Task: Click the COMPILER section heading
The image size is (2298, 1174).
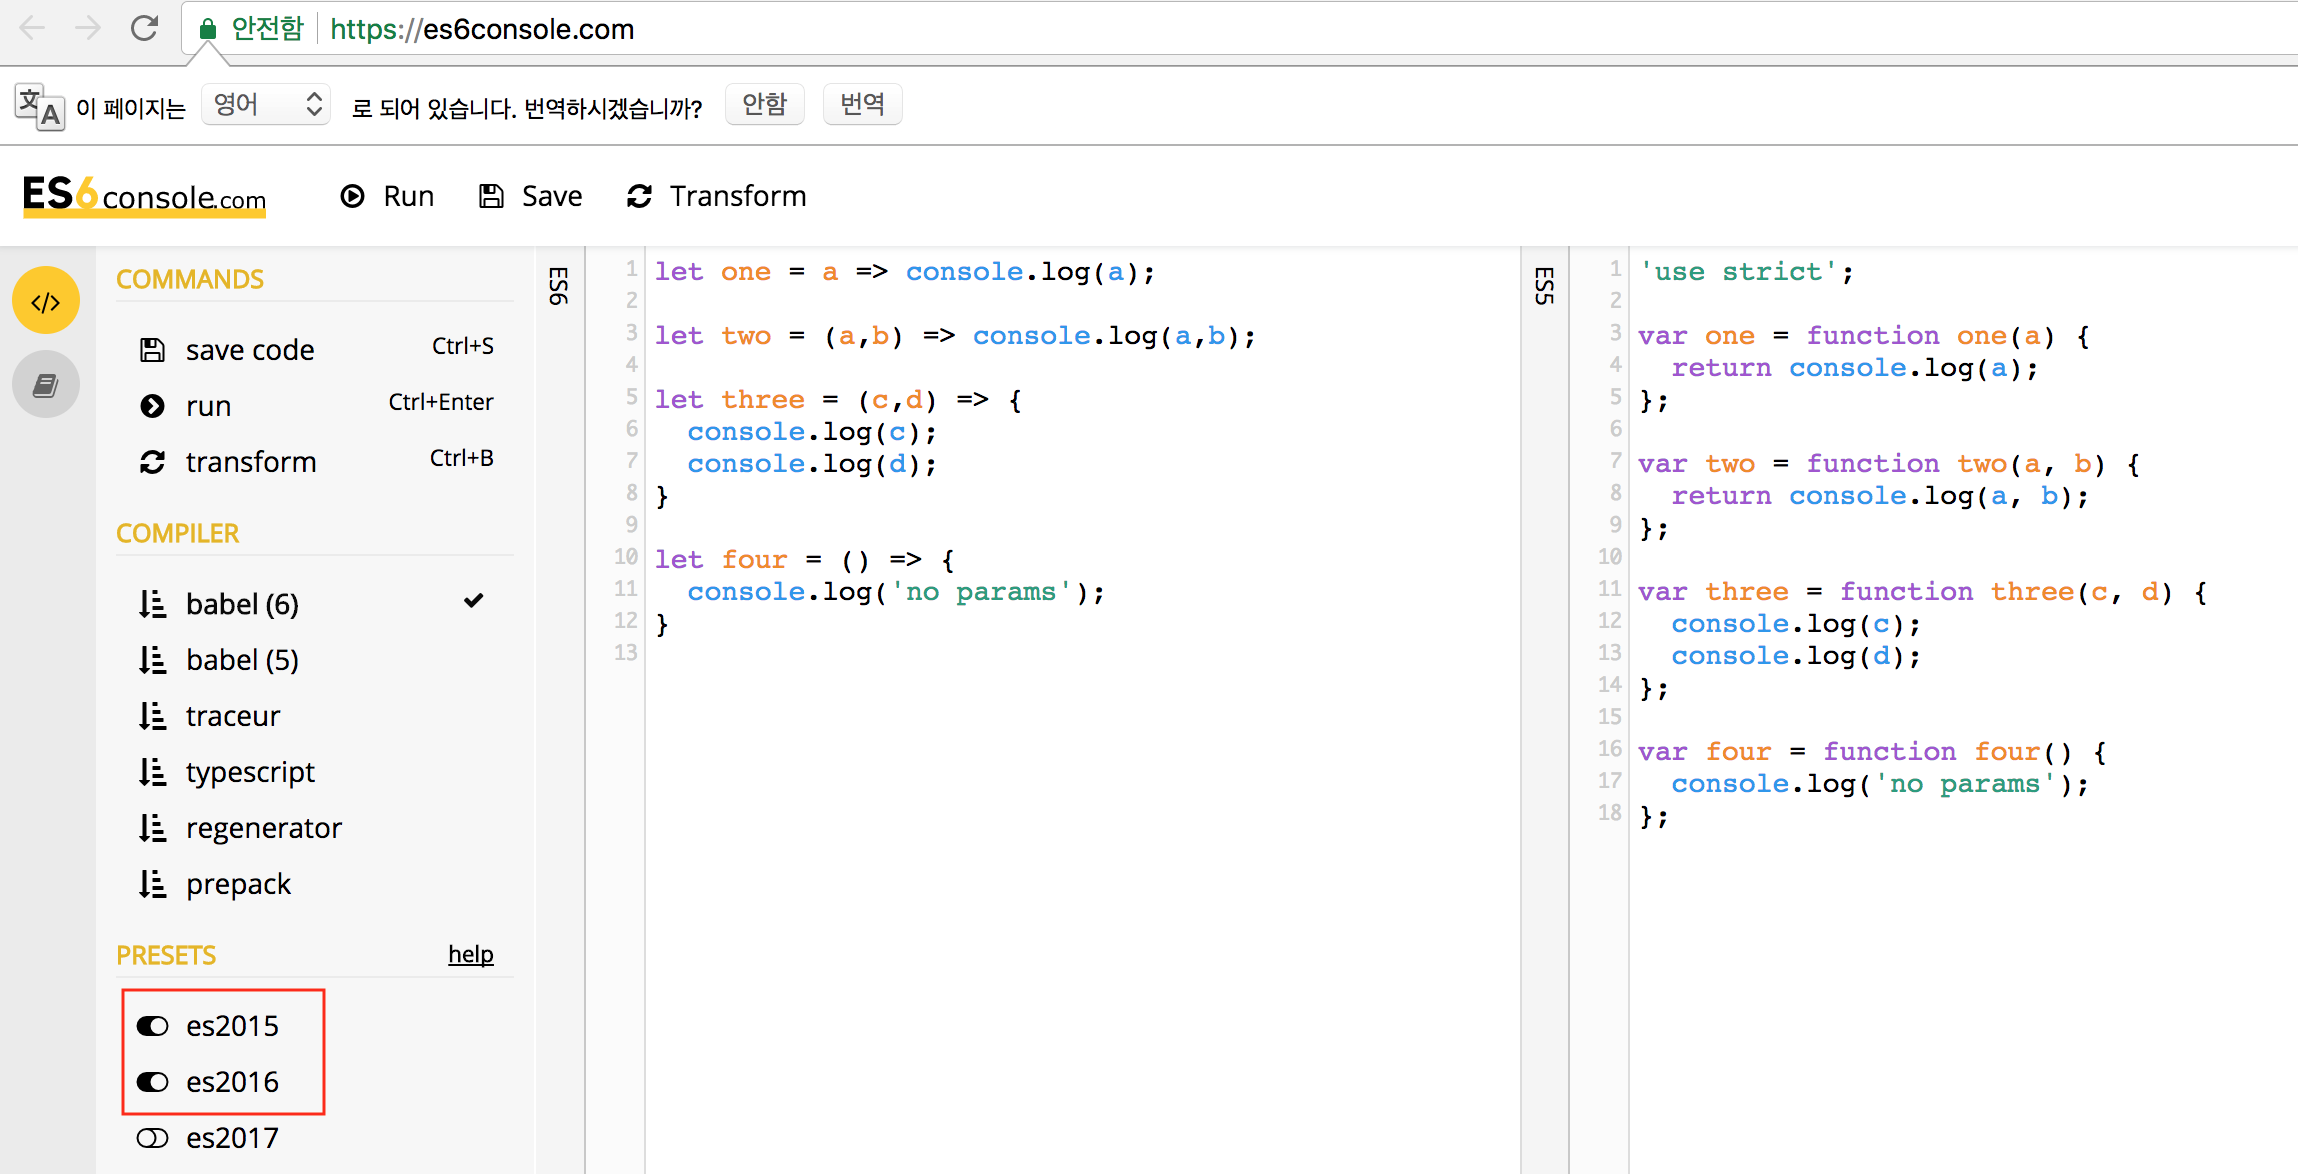Action: [x=178, y=534]
